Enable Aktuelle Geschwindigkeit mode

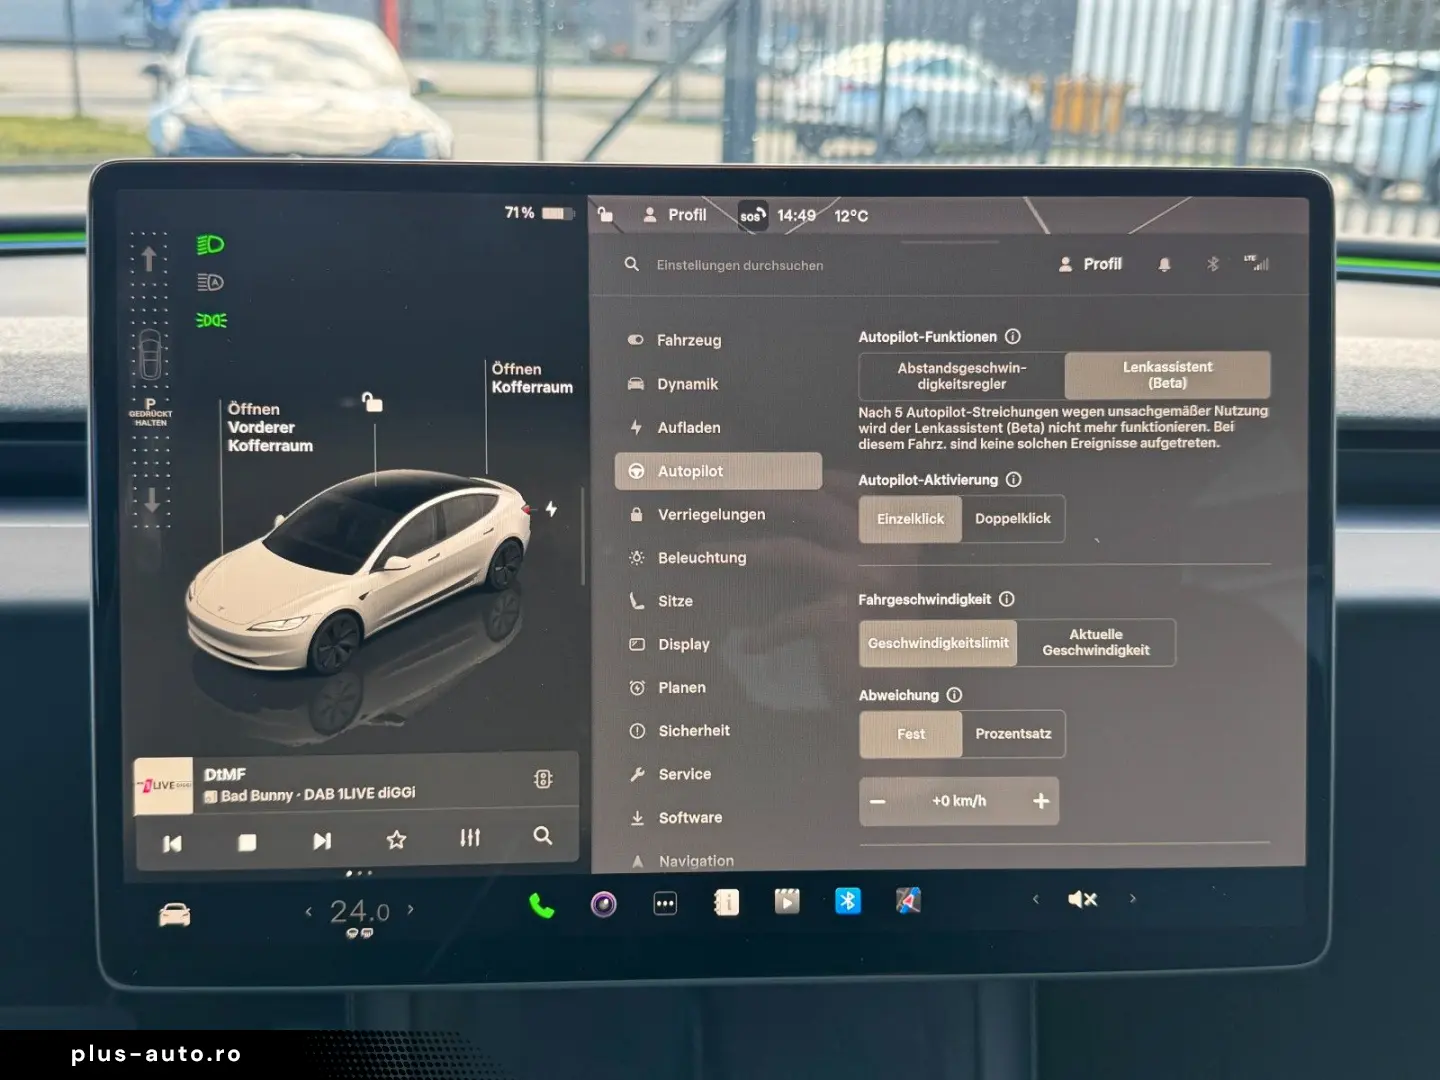point(1096,642)
